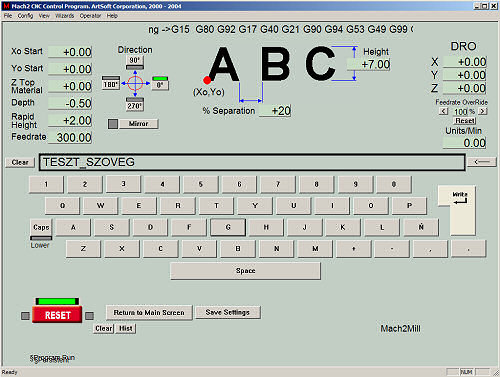
Task: Click the red RESET button
Action: pyautogui.click(x=57, y=315)
